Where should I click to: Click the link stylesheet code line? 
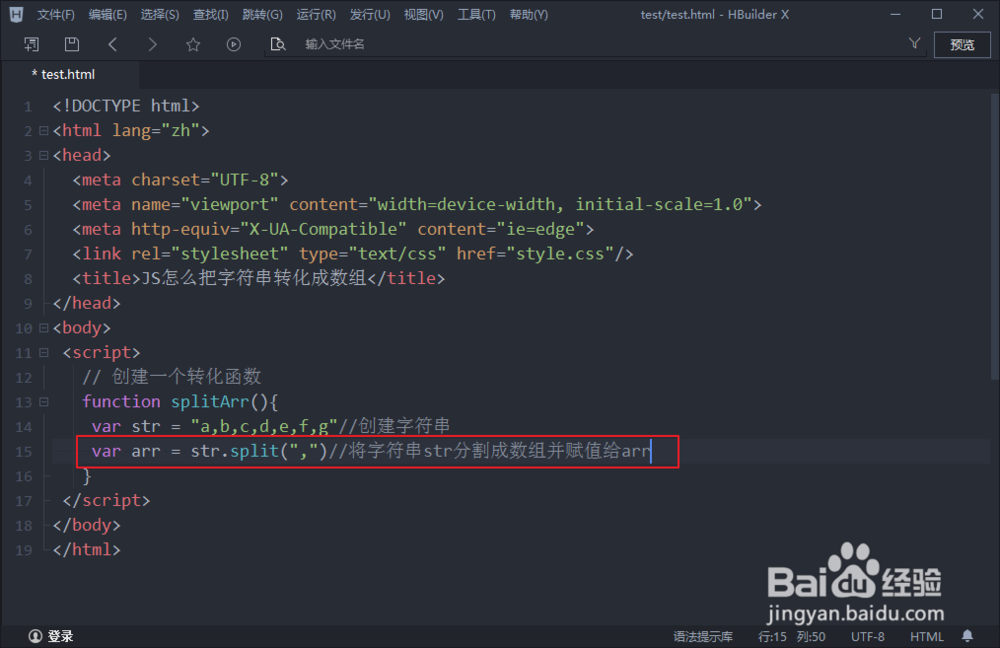coord(353,254)
